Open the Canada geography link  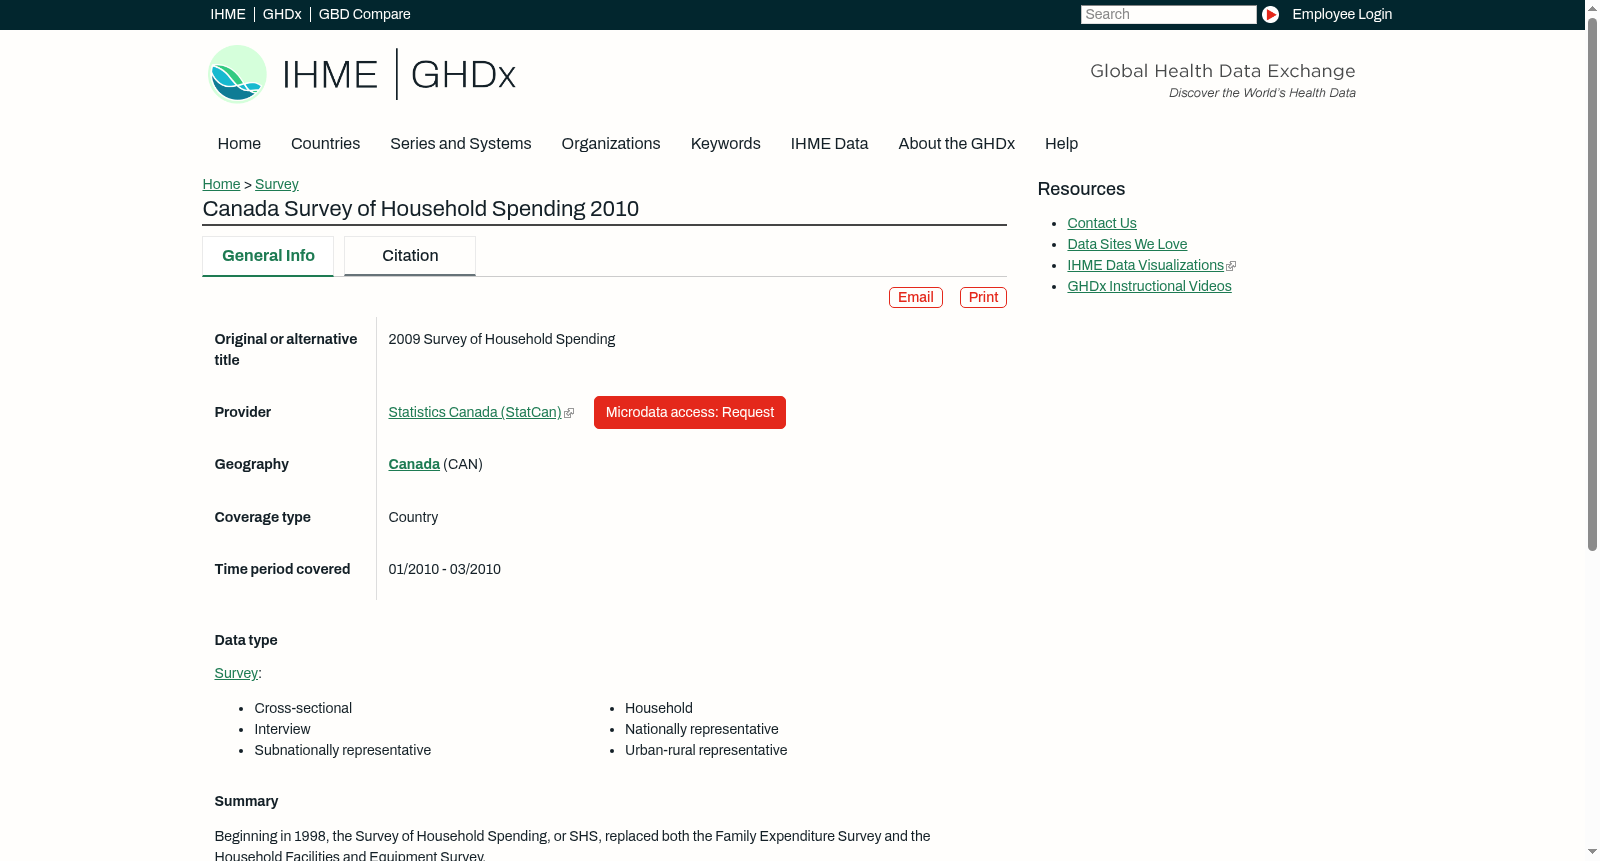[414, 465]
